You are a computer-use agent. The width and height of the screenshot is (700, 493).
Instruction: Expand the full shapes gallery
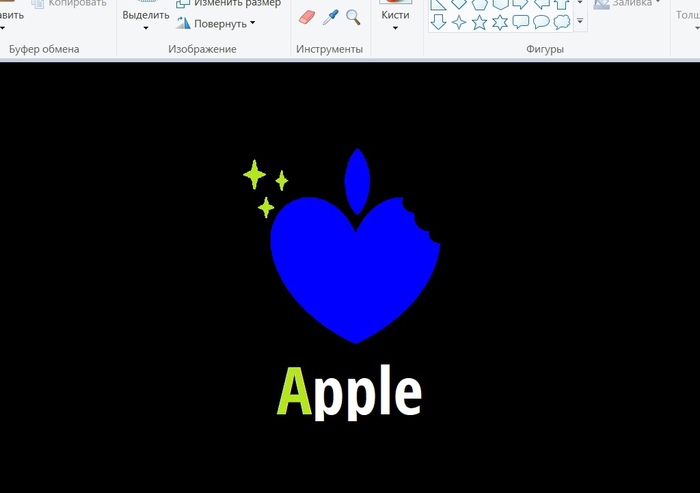[581, 22]
